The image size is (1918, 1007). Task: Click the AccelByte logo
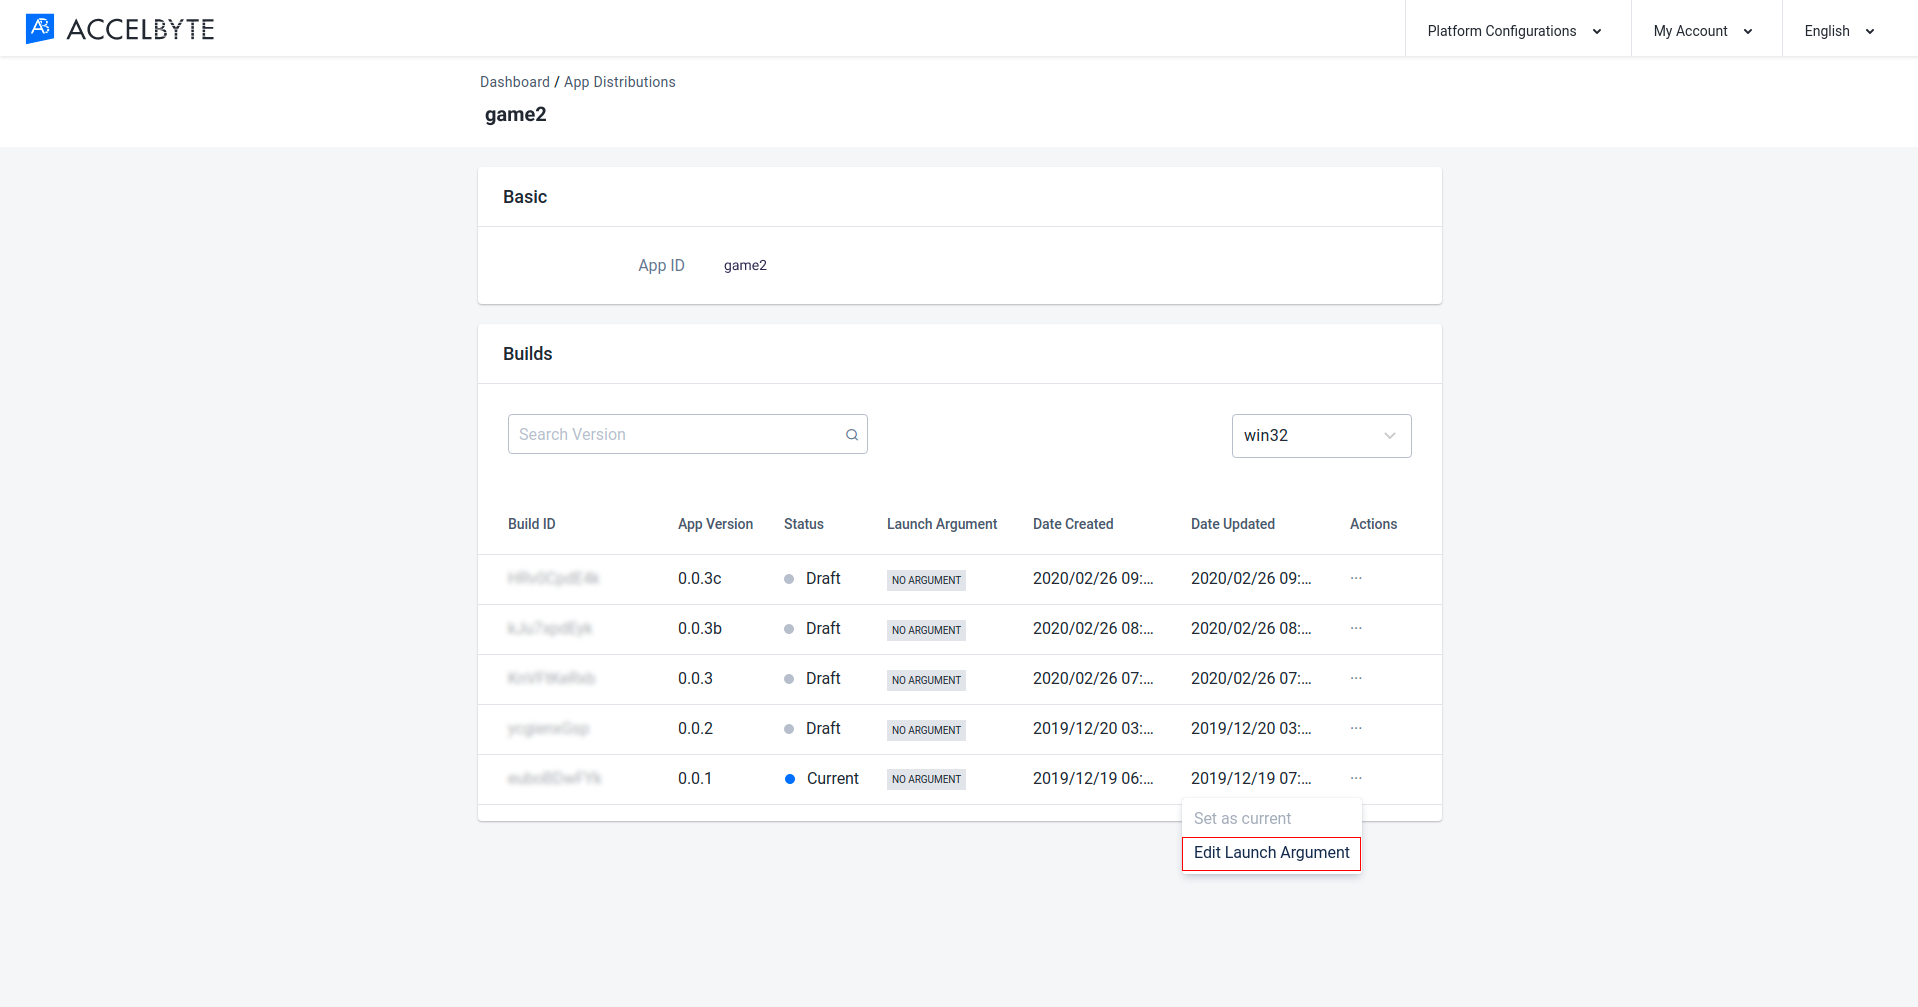[x=120, y=29]
